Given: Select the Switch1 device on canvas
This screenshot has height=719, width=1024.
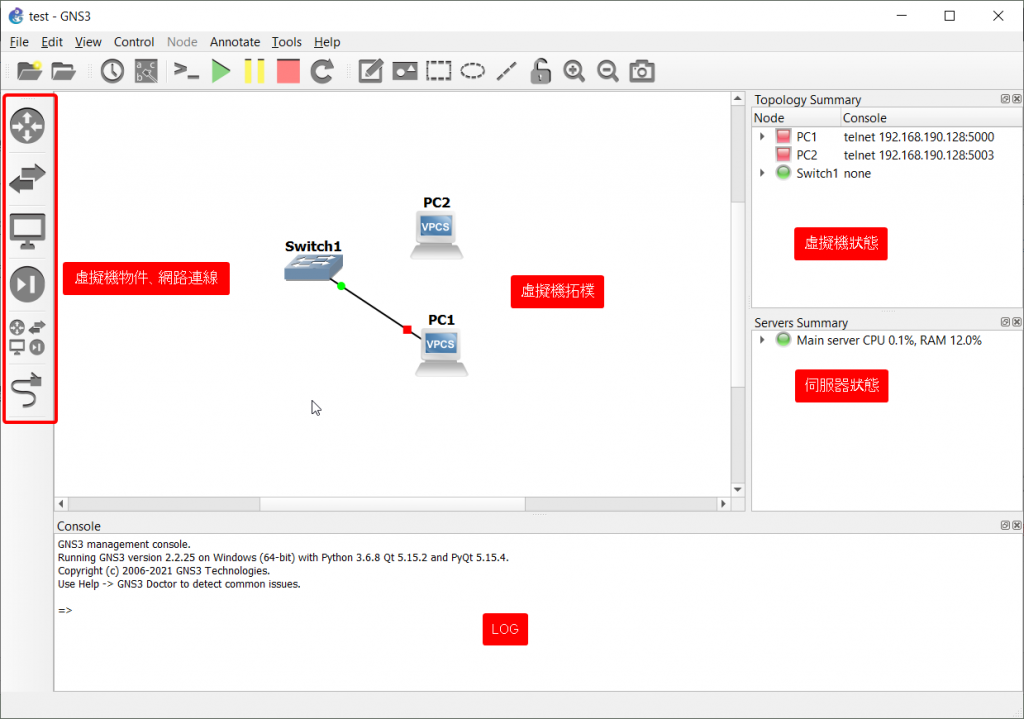Looking at the screenshot, I should coord(313,267).
